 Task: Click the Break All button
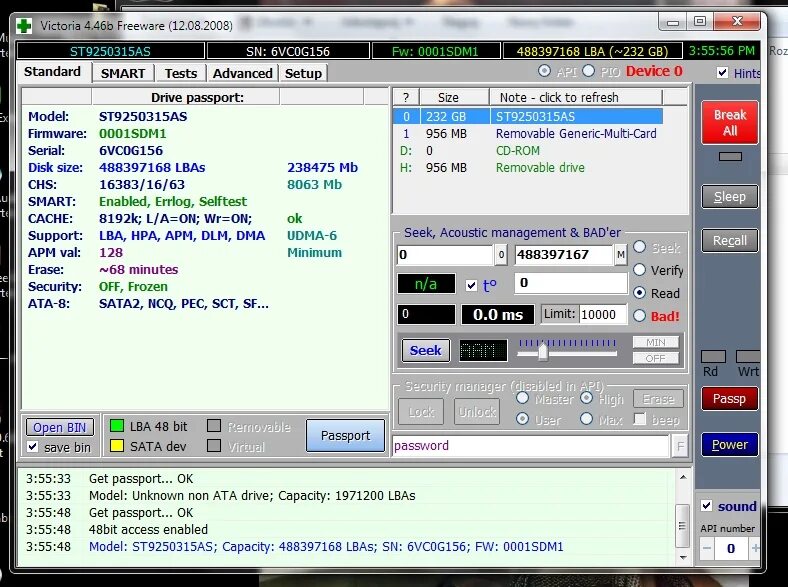730,123
